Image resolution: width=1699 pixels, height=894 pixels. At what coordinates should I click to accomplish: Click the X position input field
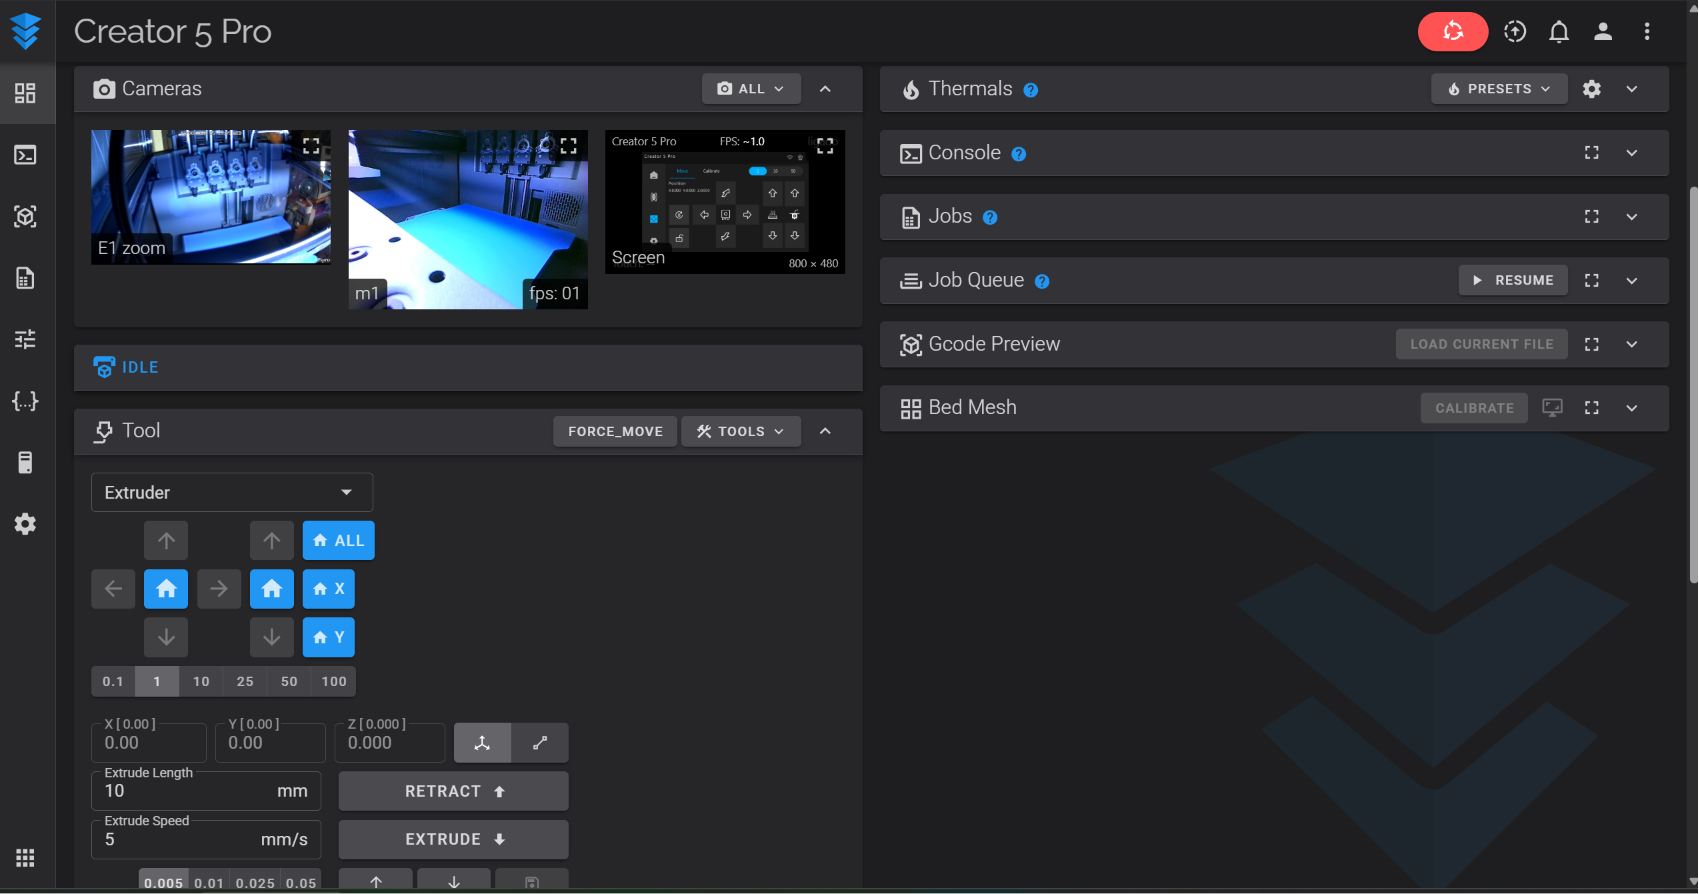pyautogui.click(x=149, y=743)
